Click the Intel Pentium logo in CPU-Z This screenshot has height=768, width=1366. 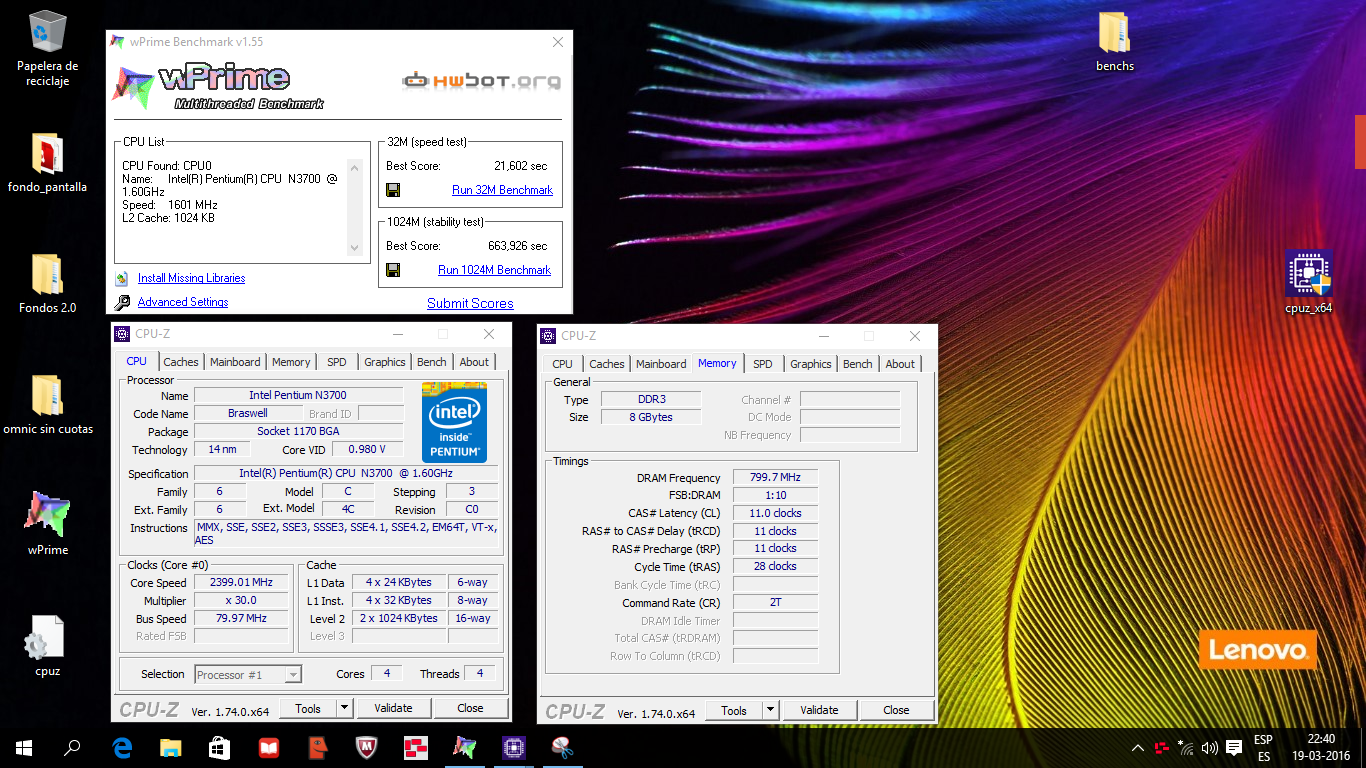(454, 422)
